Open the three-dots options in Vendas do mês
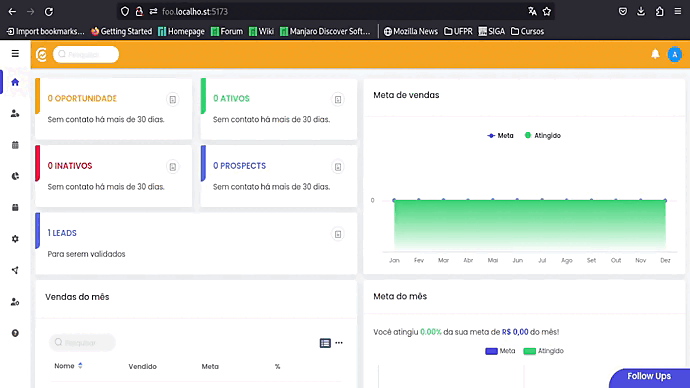Viewport: 690px width, 388px height. click(339, 343)
